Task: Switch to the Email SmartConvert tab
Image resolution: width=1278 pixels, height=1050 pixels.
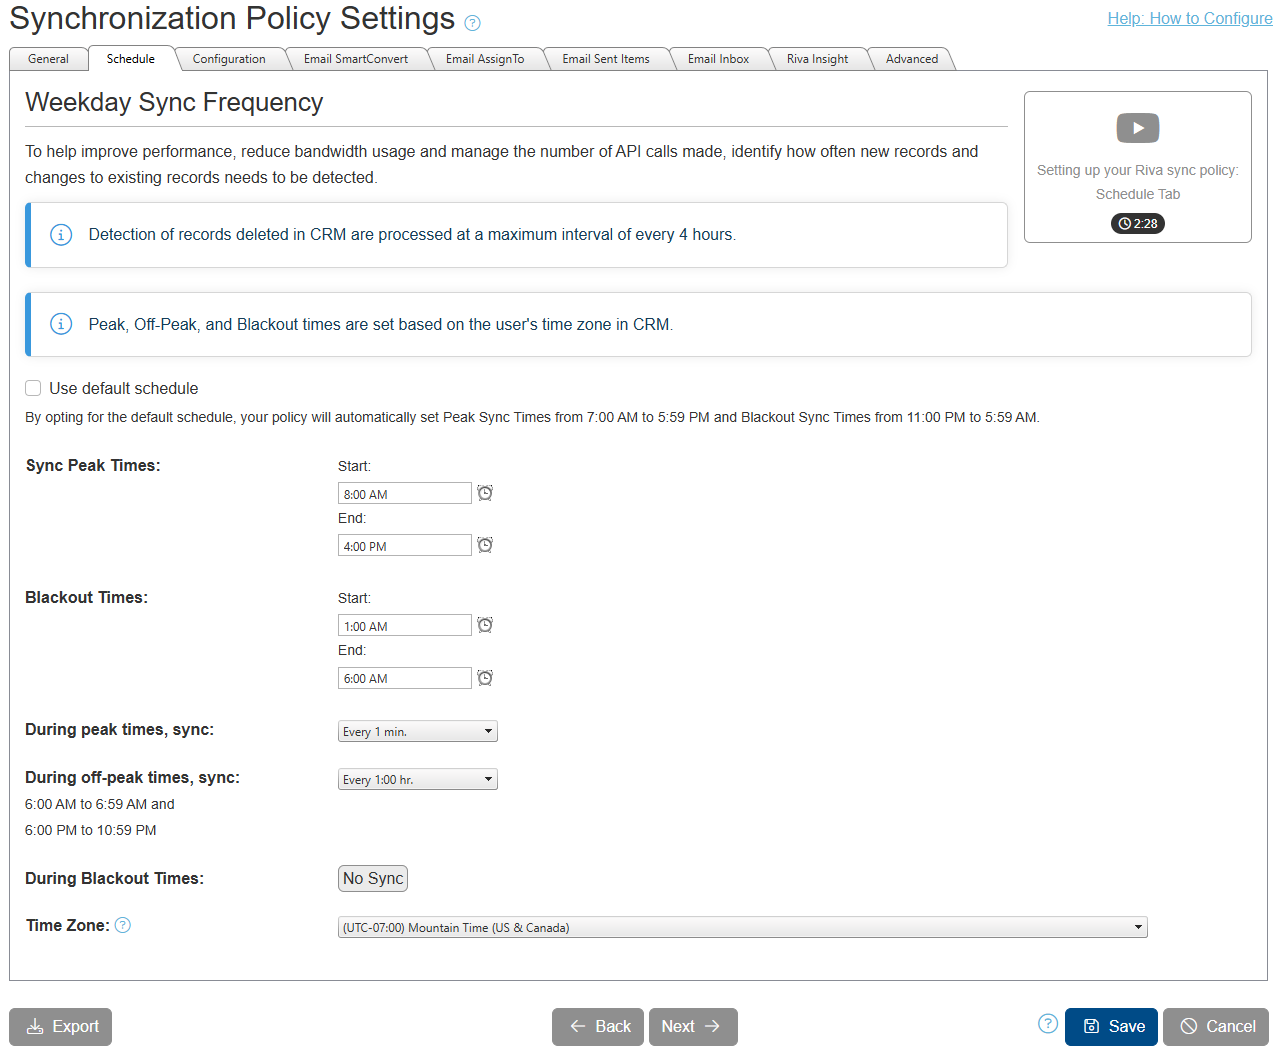Action: 356,58
